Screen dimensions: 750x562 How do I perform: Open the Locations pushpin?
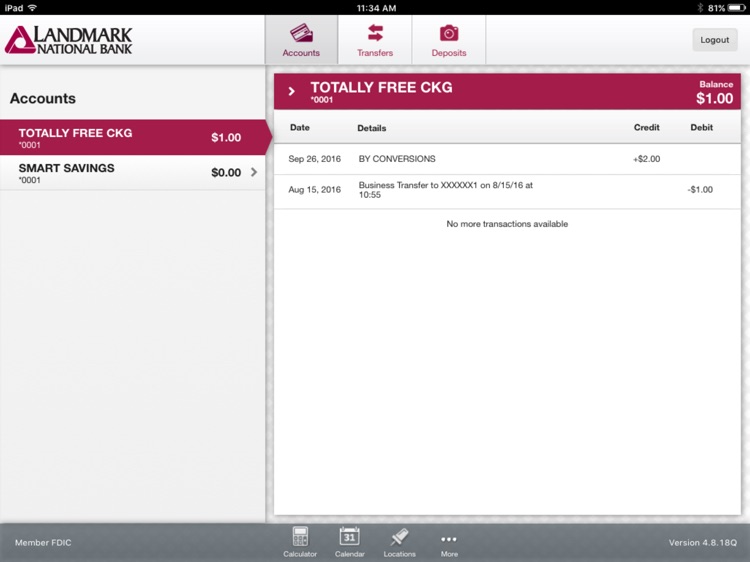click(x=399, y=542)
